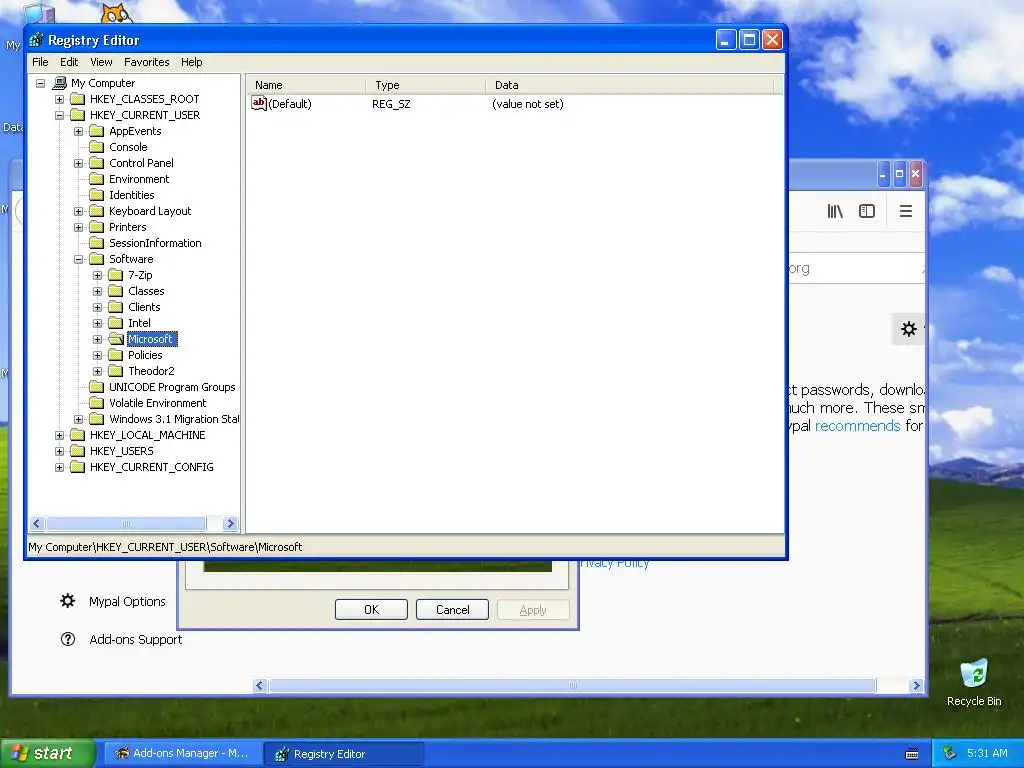Click the open Microsoft folder icon
Viewport: 1024px width, 768px height.
point(116,339)
